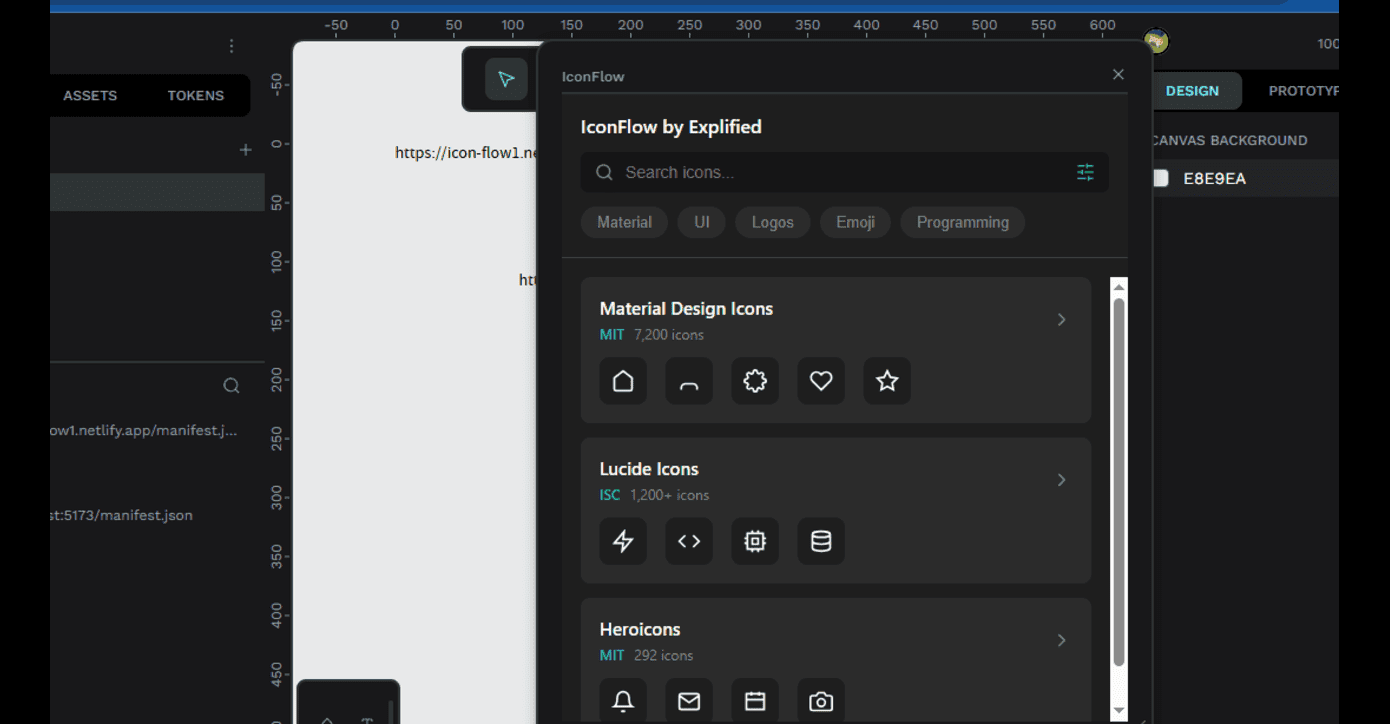Screen dimensions: 1390x724
Task: Click the code brackets icon in Lucide
Action: coord(689,541)
